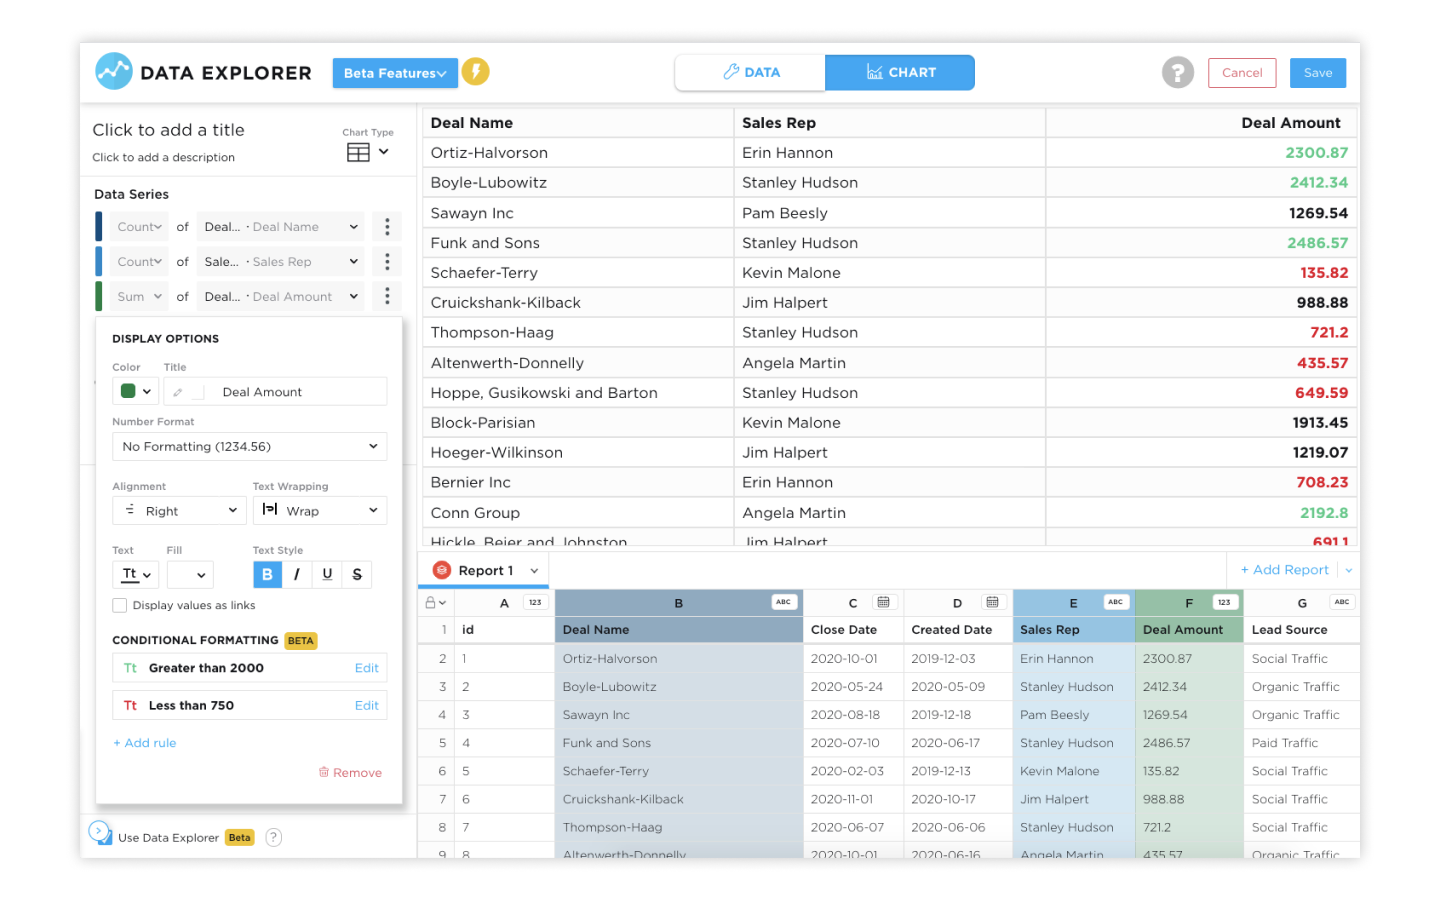Screen dimensions: 1440x900
Task: Toggle italic text style
Action: (297, 575)
